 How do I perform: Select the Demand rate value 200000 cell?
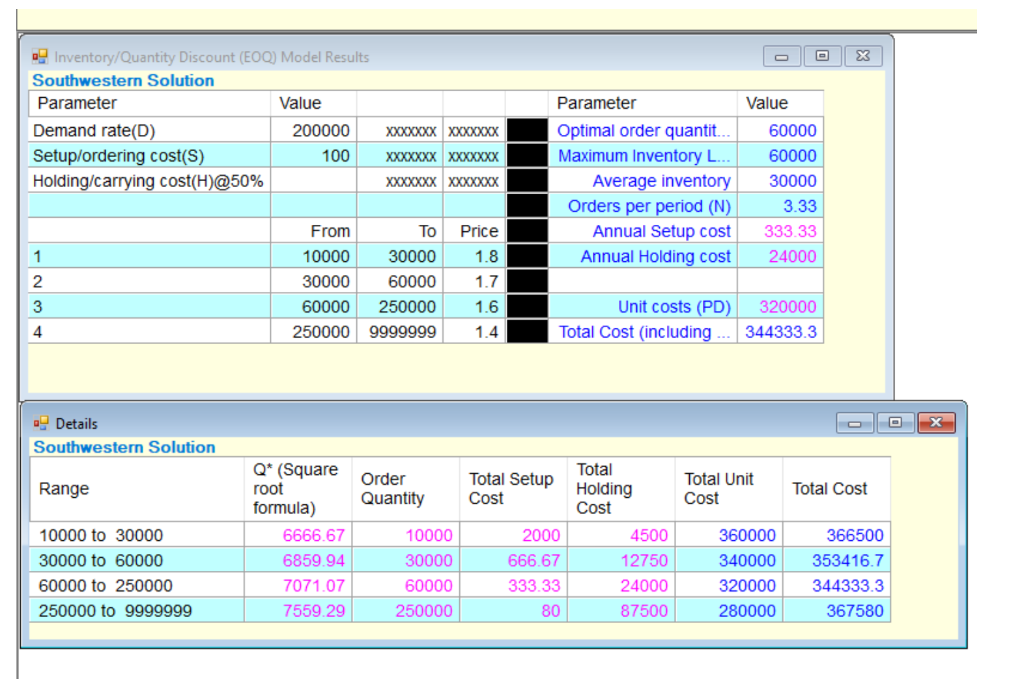click(313, 131)
